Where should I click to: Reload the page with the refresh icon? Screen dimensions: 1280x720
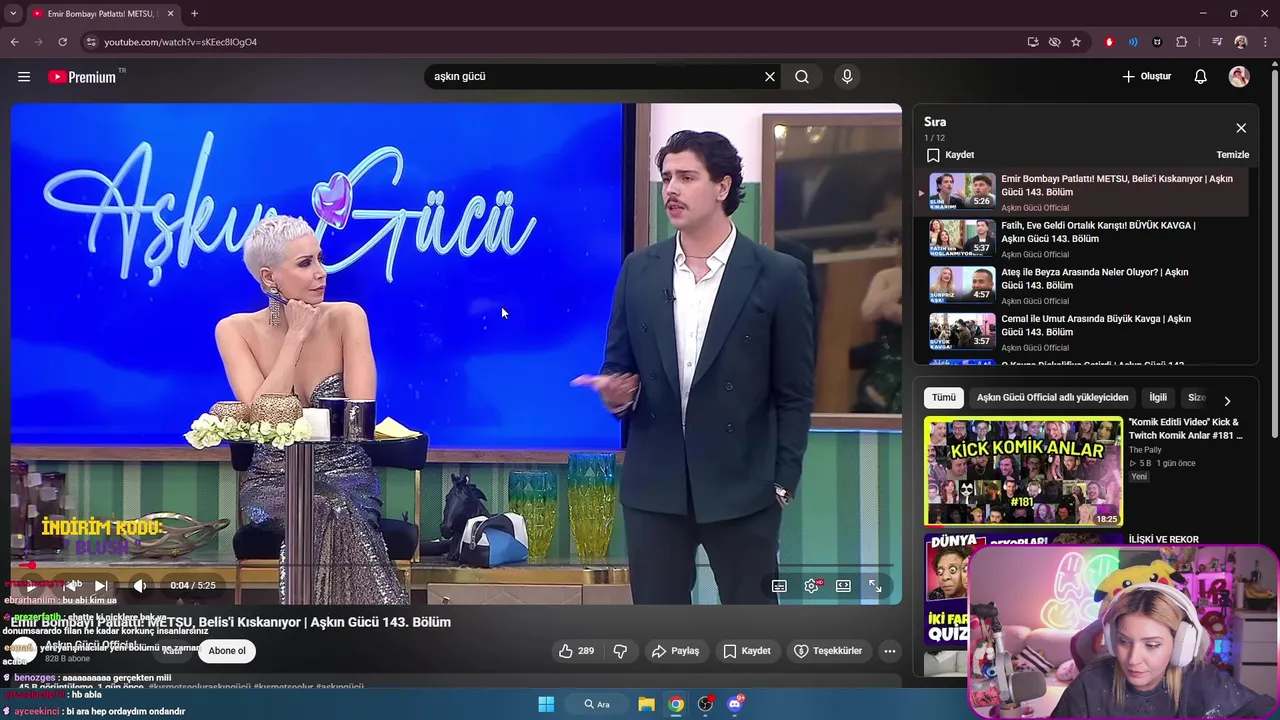pos(62,42)
